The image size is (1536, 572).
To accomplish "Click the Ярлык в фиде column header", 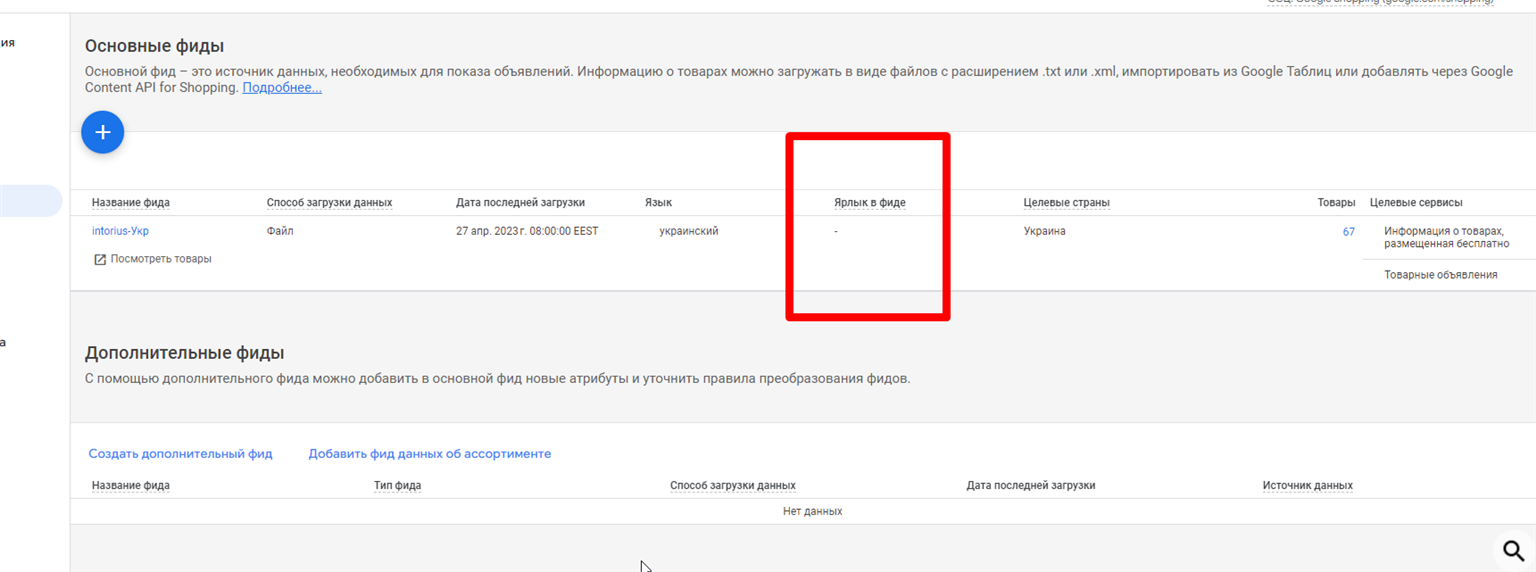I will click(870, 203).
